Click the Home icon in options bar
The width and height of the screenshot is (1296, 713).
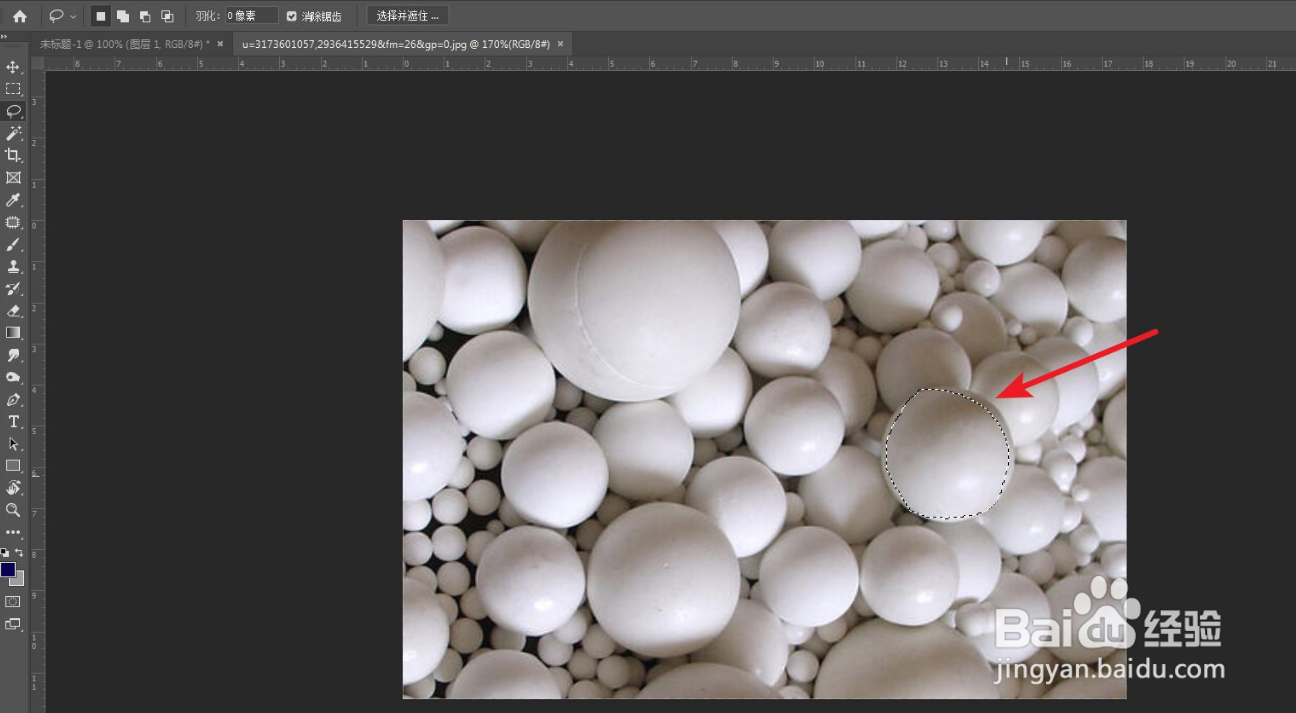point(20,16)
